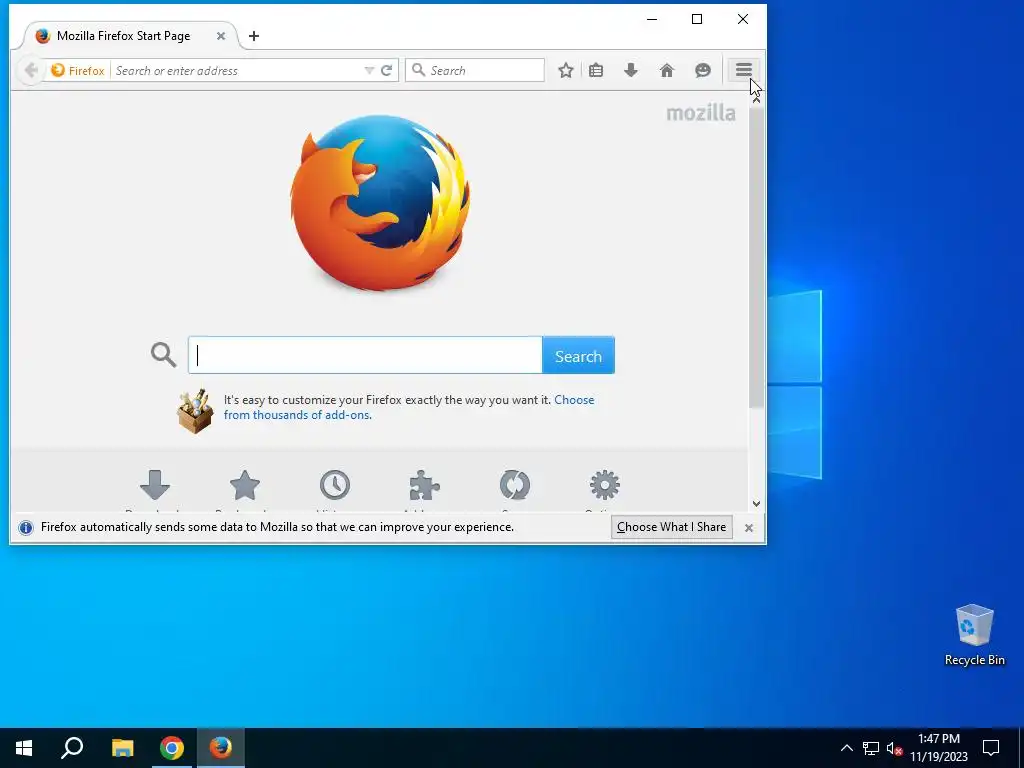Open Options gear shortcut on start page

(x=605, y=485)
